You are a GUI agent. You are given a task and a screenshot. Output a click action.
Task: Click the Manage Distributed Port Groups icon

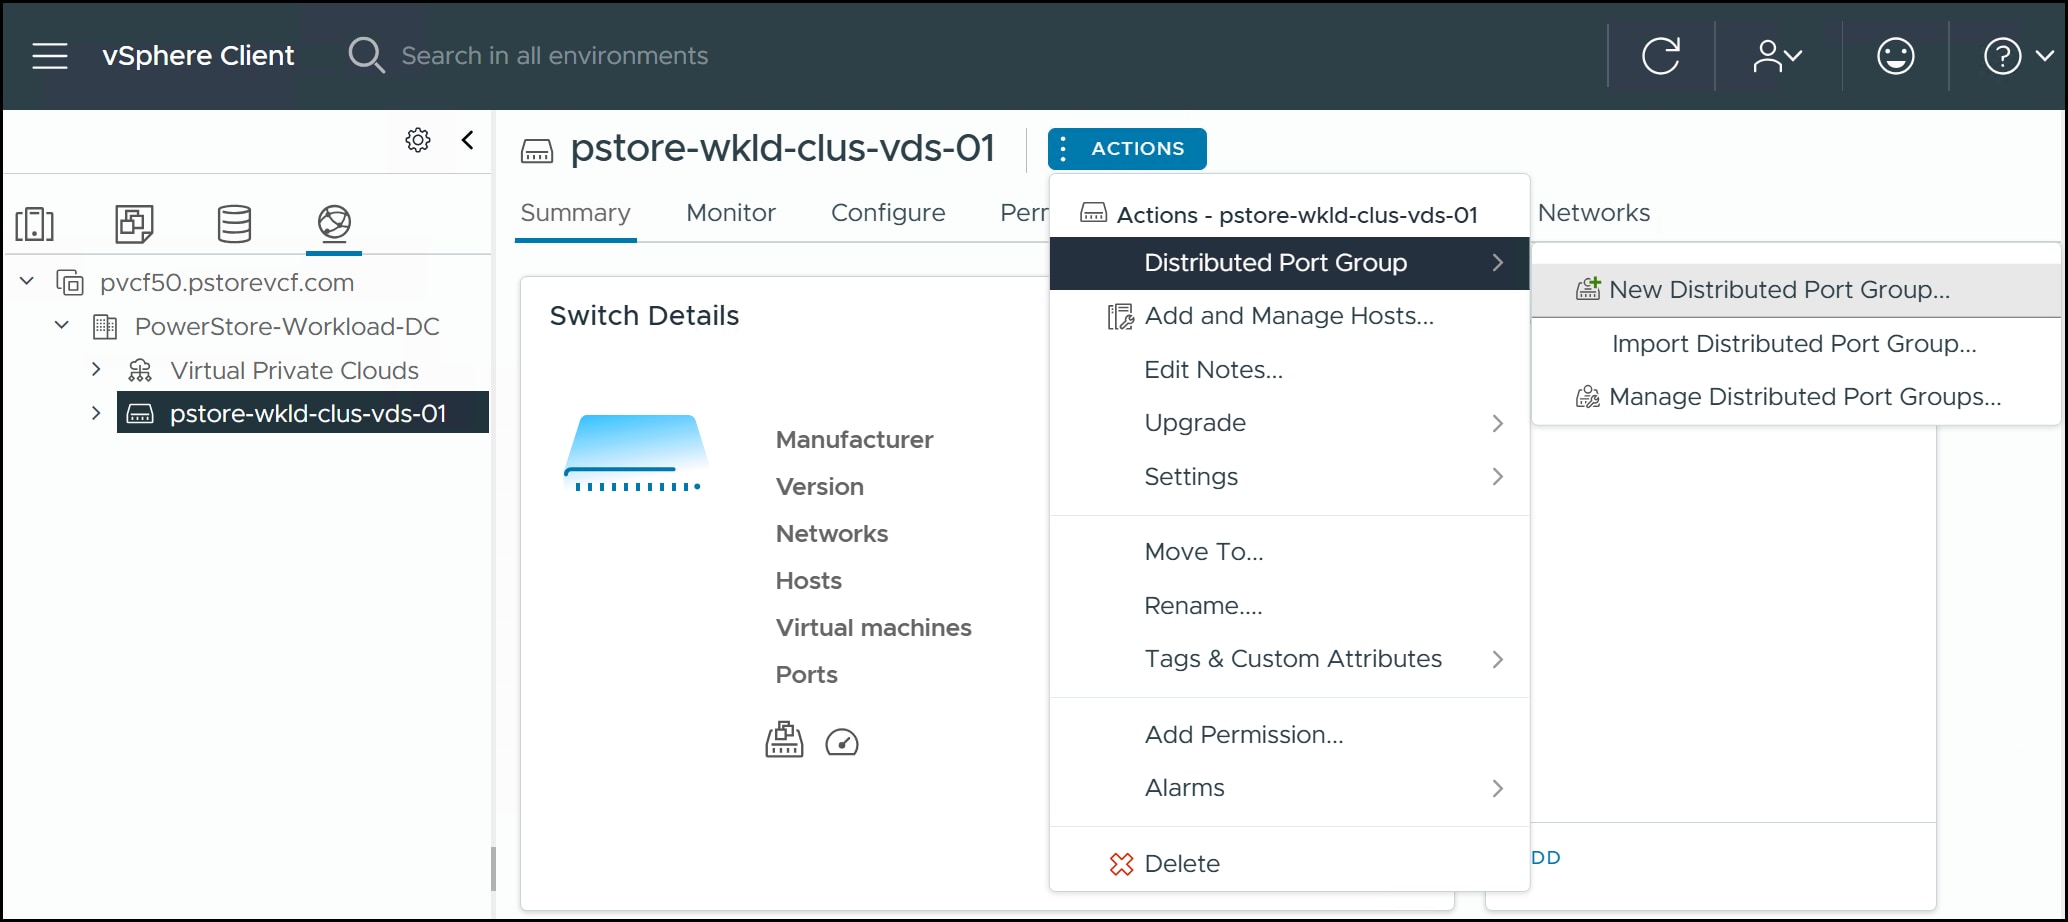[x=1588, y=397]
